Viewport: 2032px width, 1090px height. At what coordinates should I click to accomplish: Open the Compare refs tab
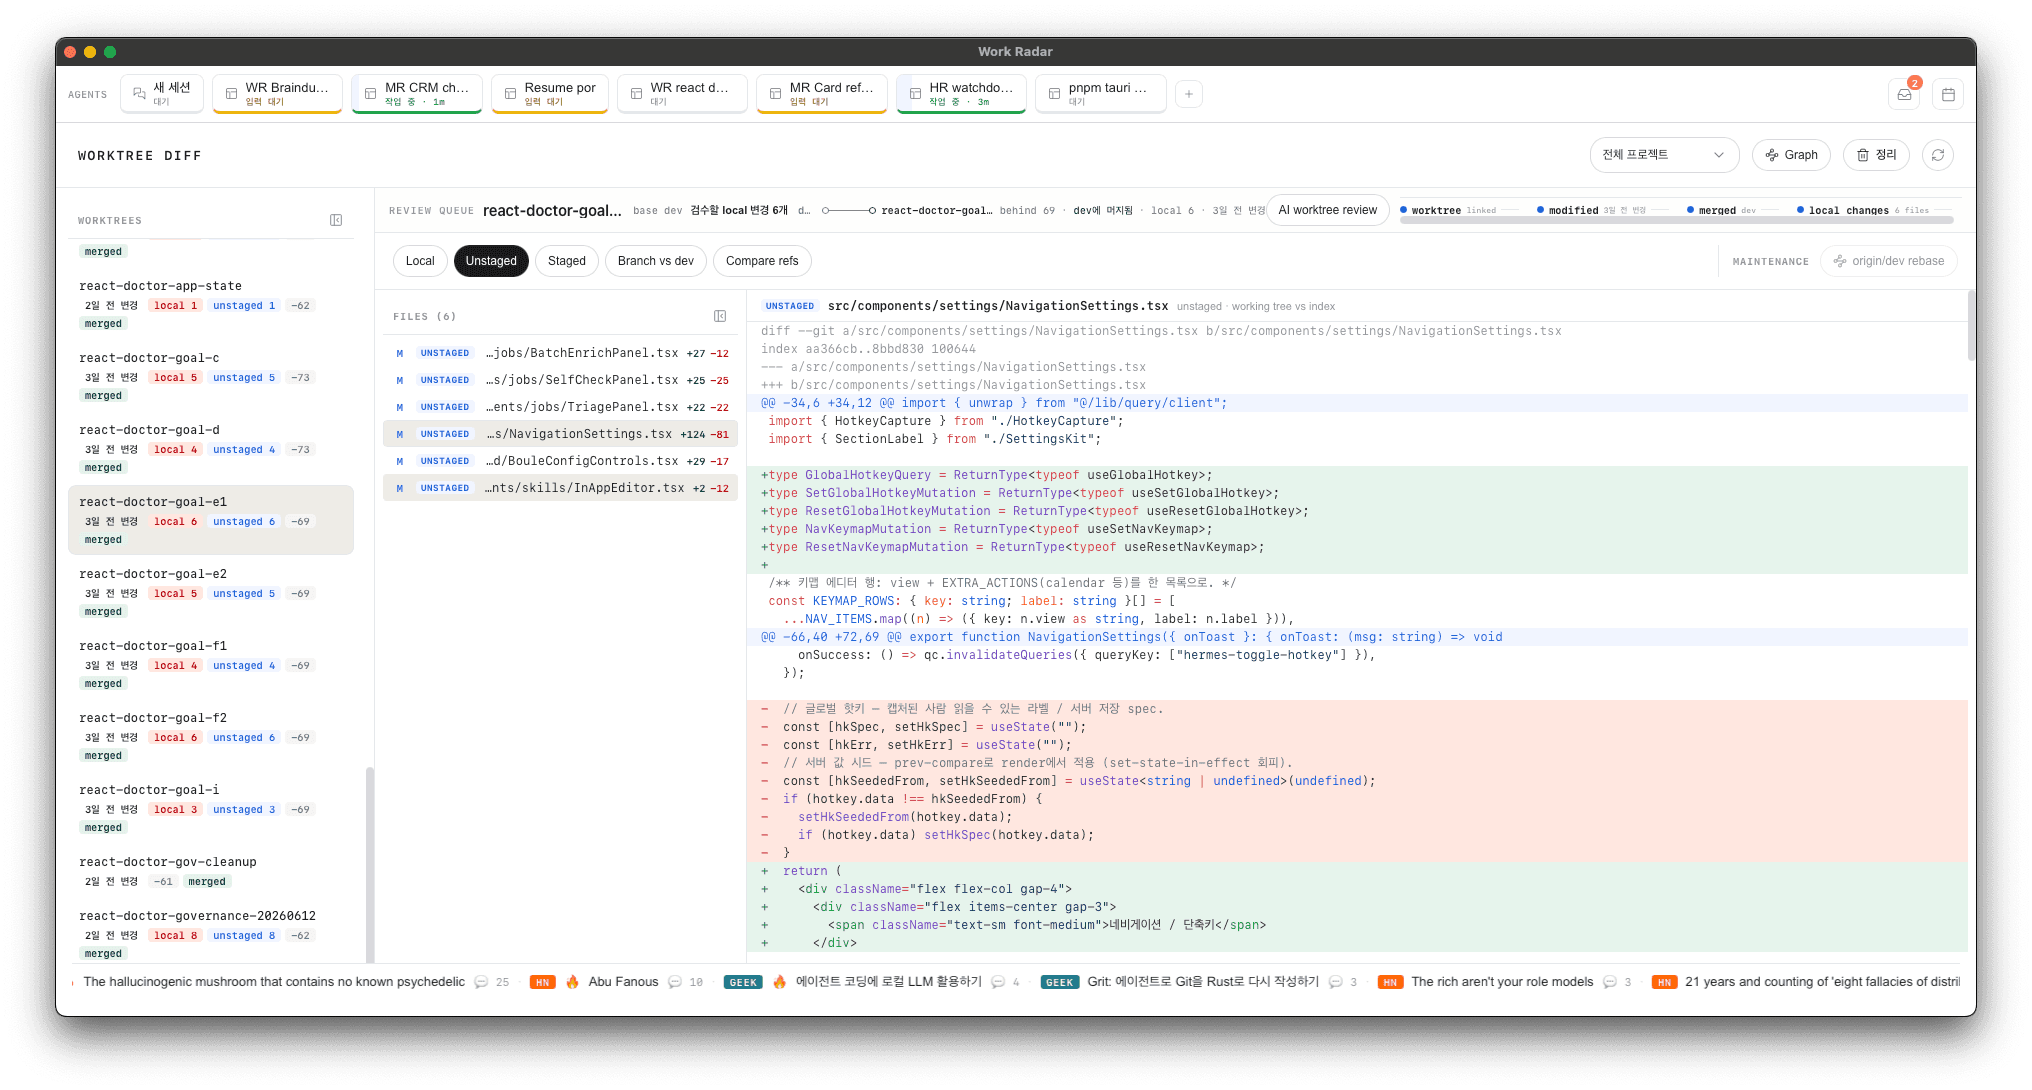coord(762,261)
